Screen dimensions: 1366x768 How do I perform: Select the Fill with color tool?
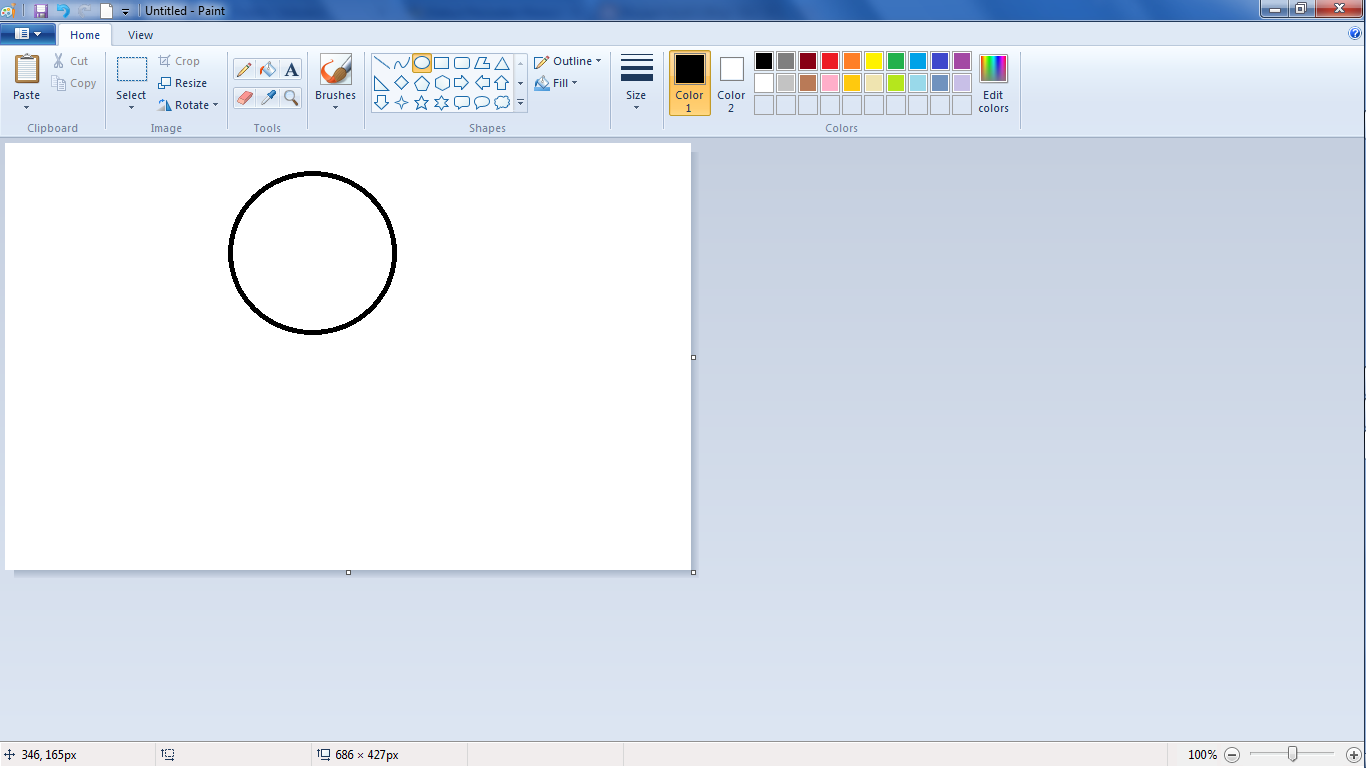click(x=267, y=70)
